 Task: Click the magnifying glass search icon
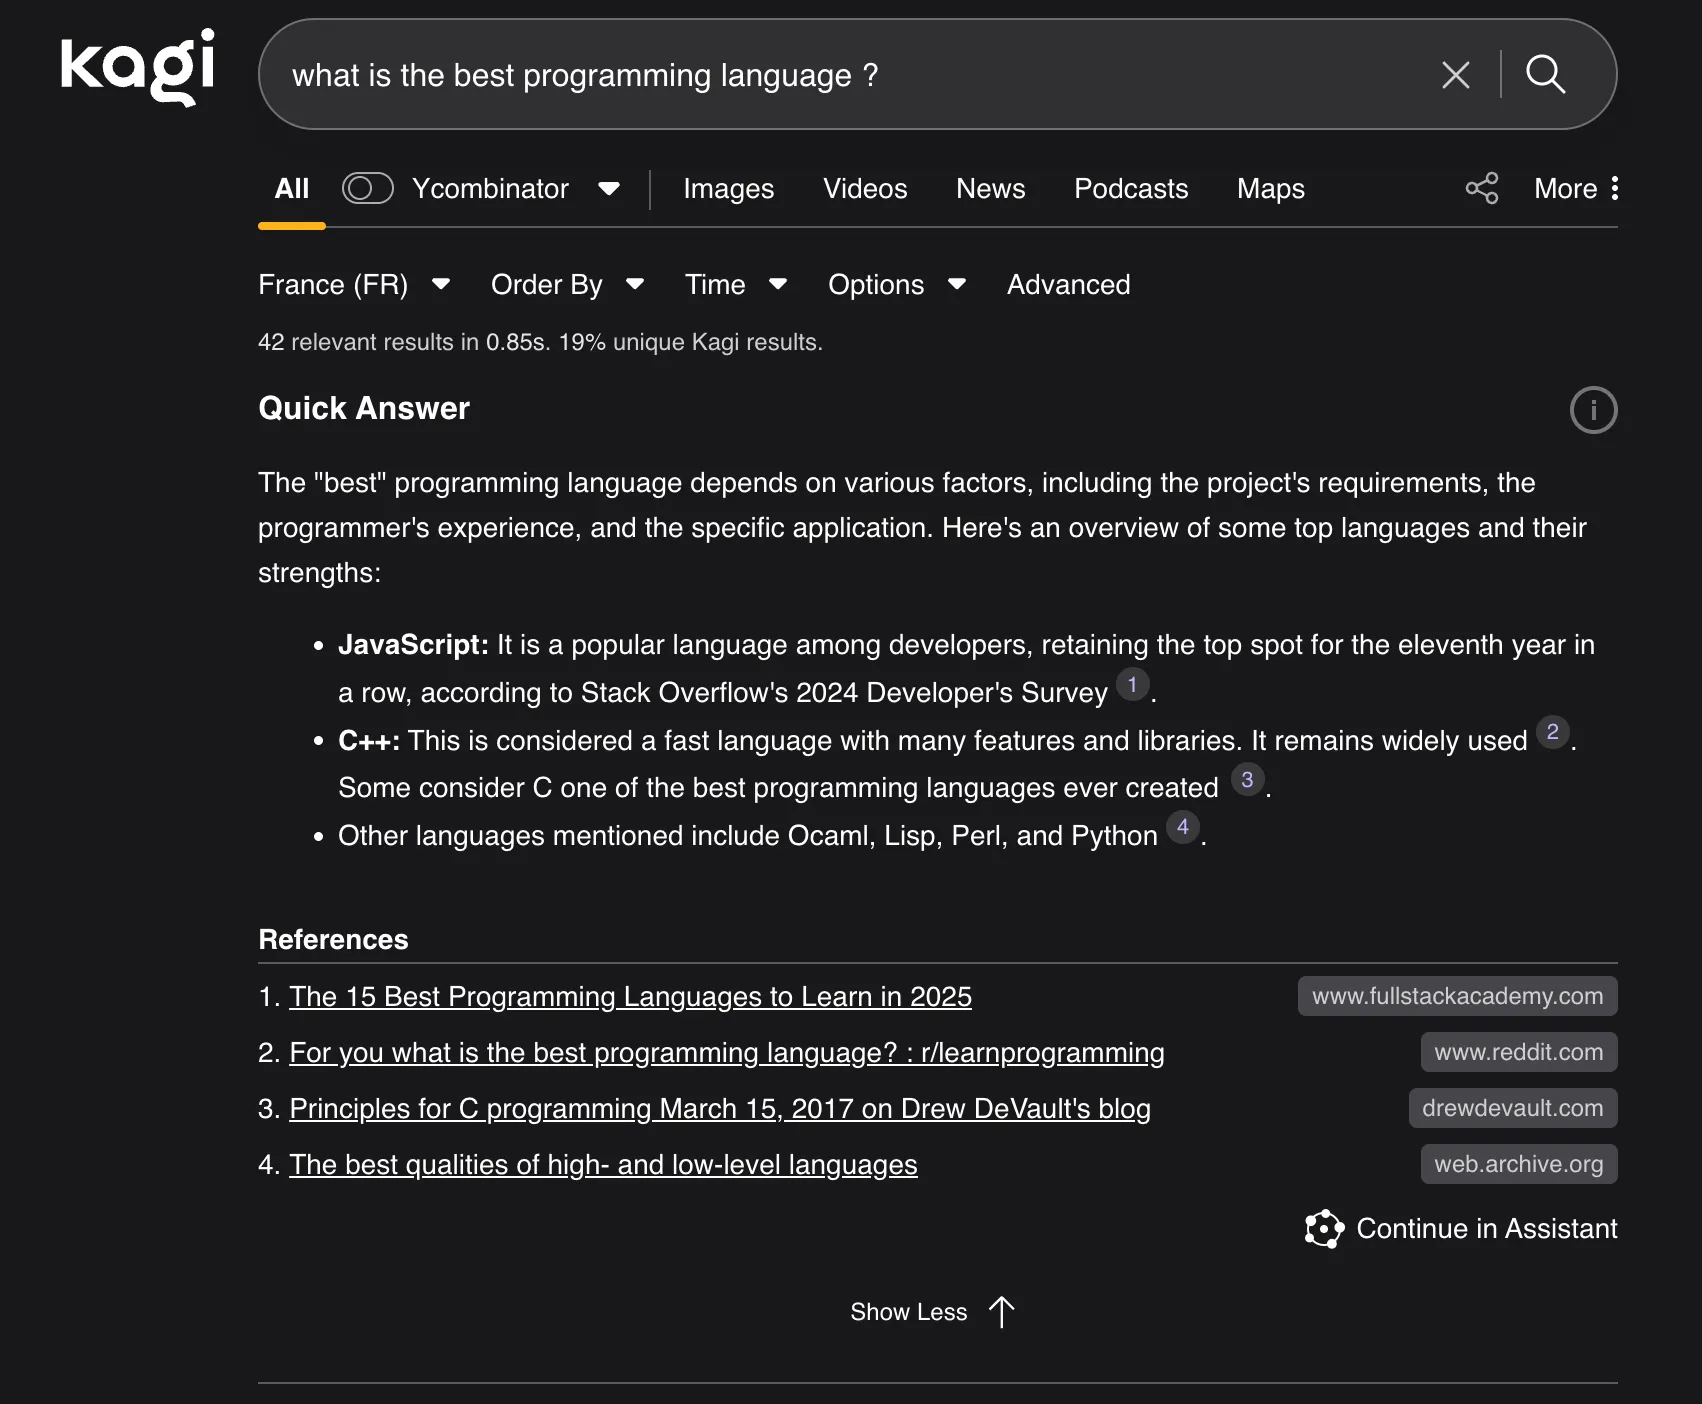1545,75
